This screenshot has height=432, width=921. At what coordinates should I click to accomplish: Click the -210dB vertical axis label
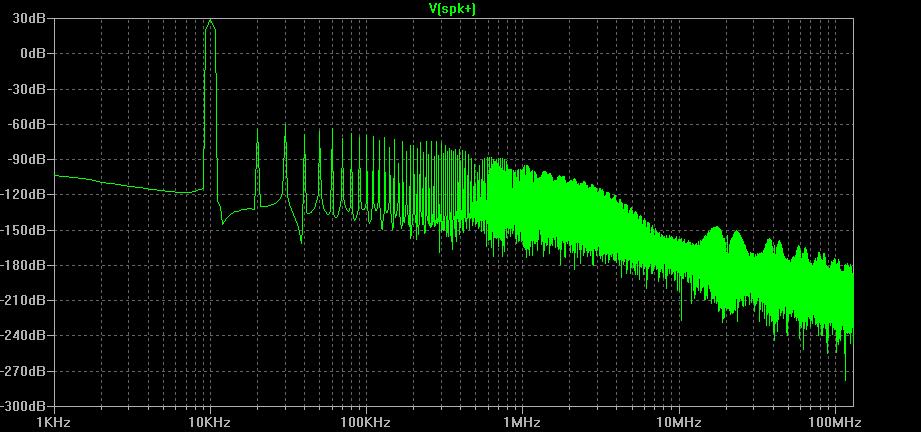click(x=23, y=300)
